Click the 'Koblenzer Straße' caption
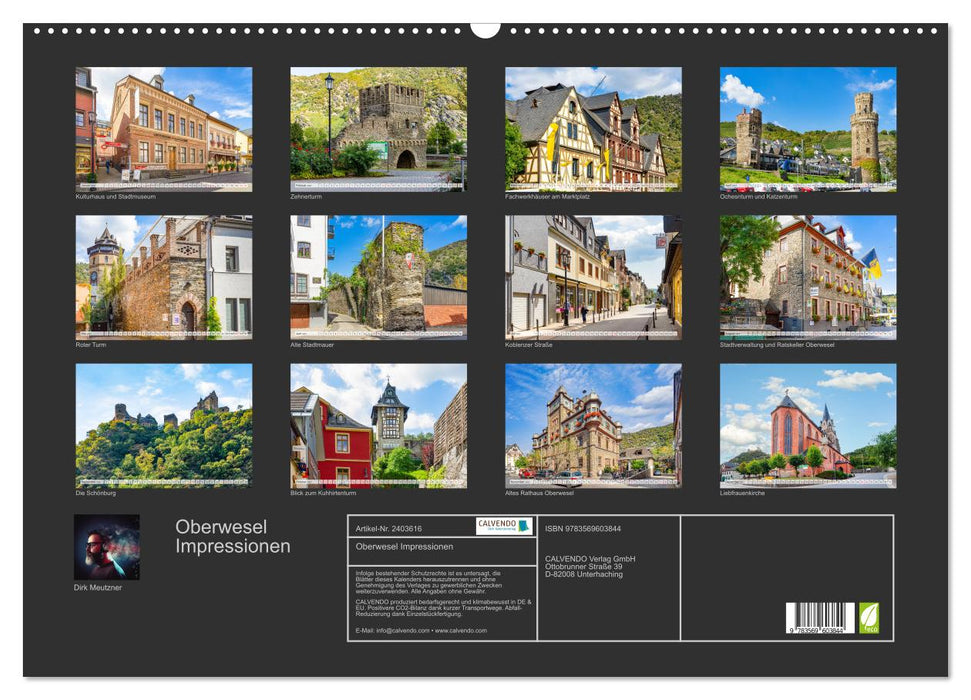 [x=529, y=345]
